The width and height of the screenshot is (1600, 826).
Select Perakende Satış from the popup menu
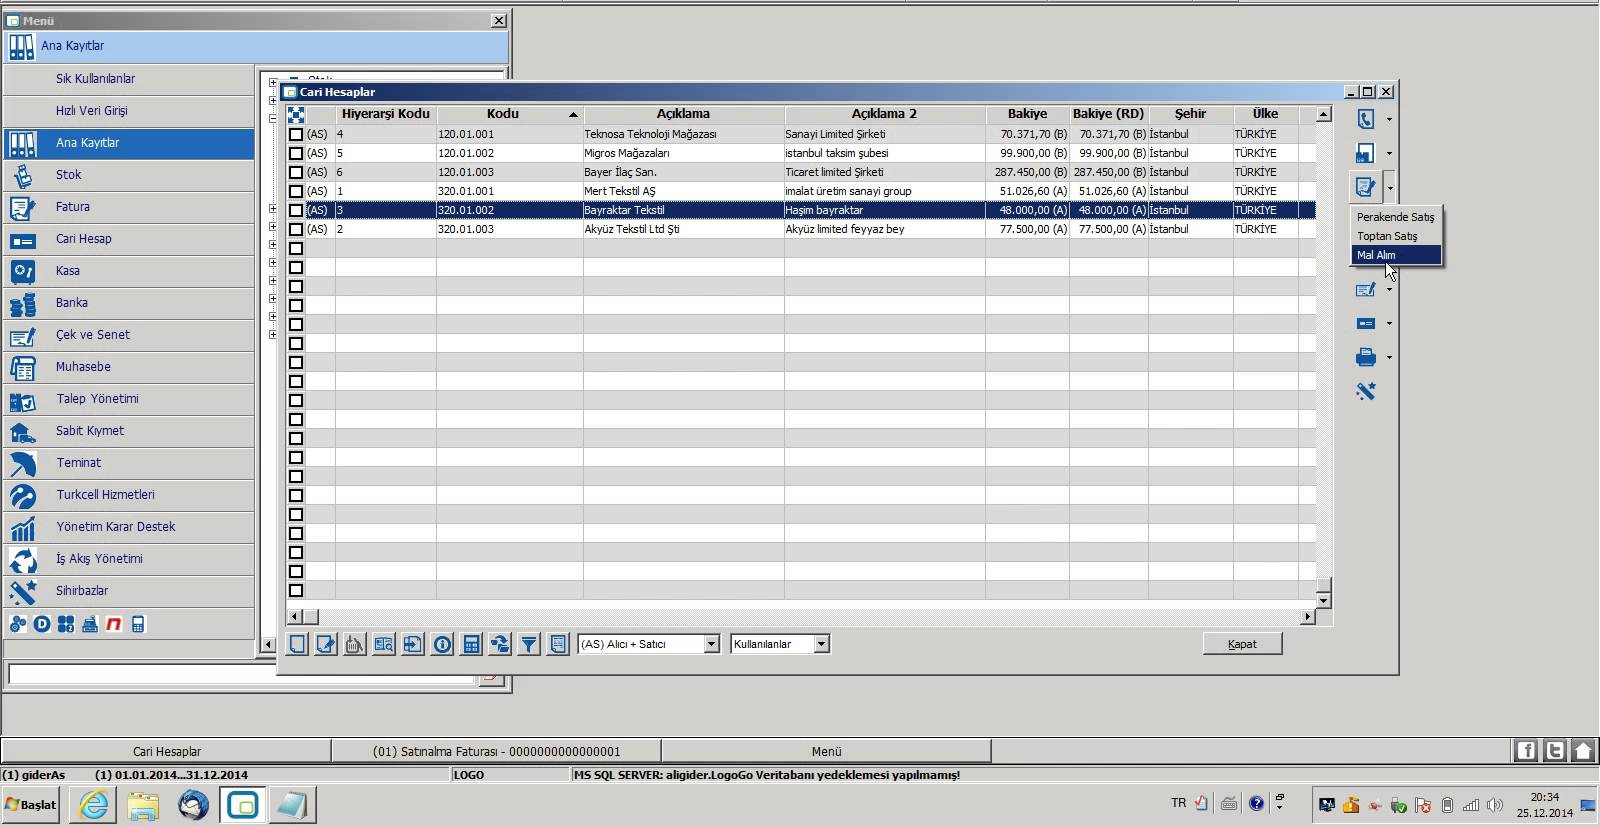(x=1396, y=217)
